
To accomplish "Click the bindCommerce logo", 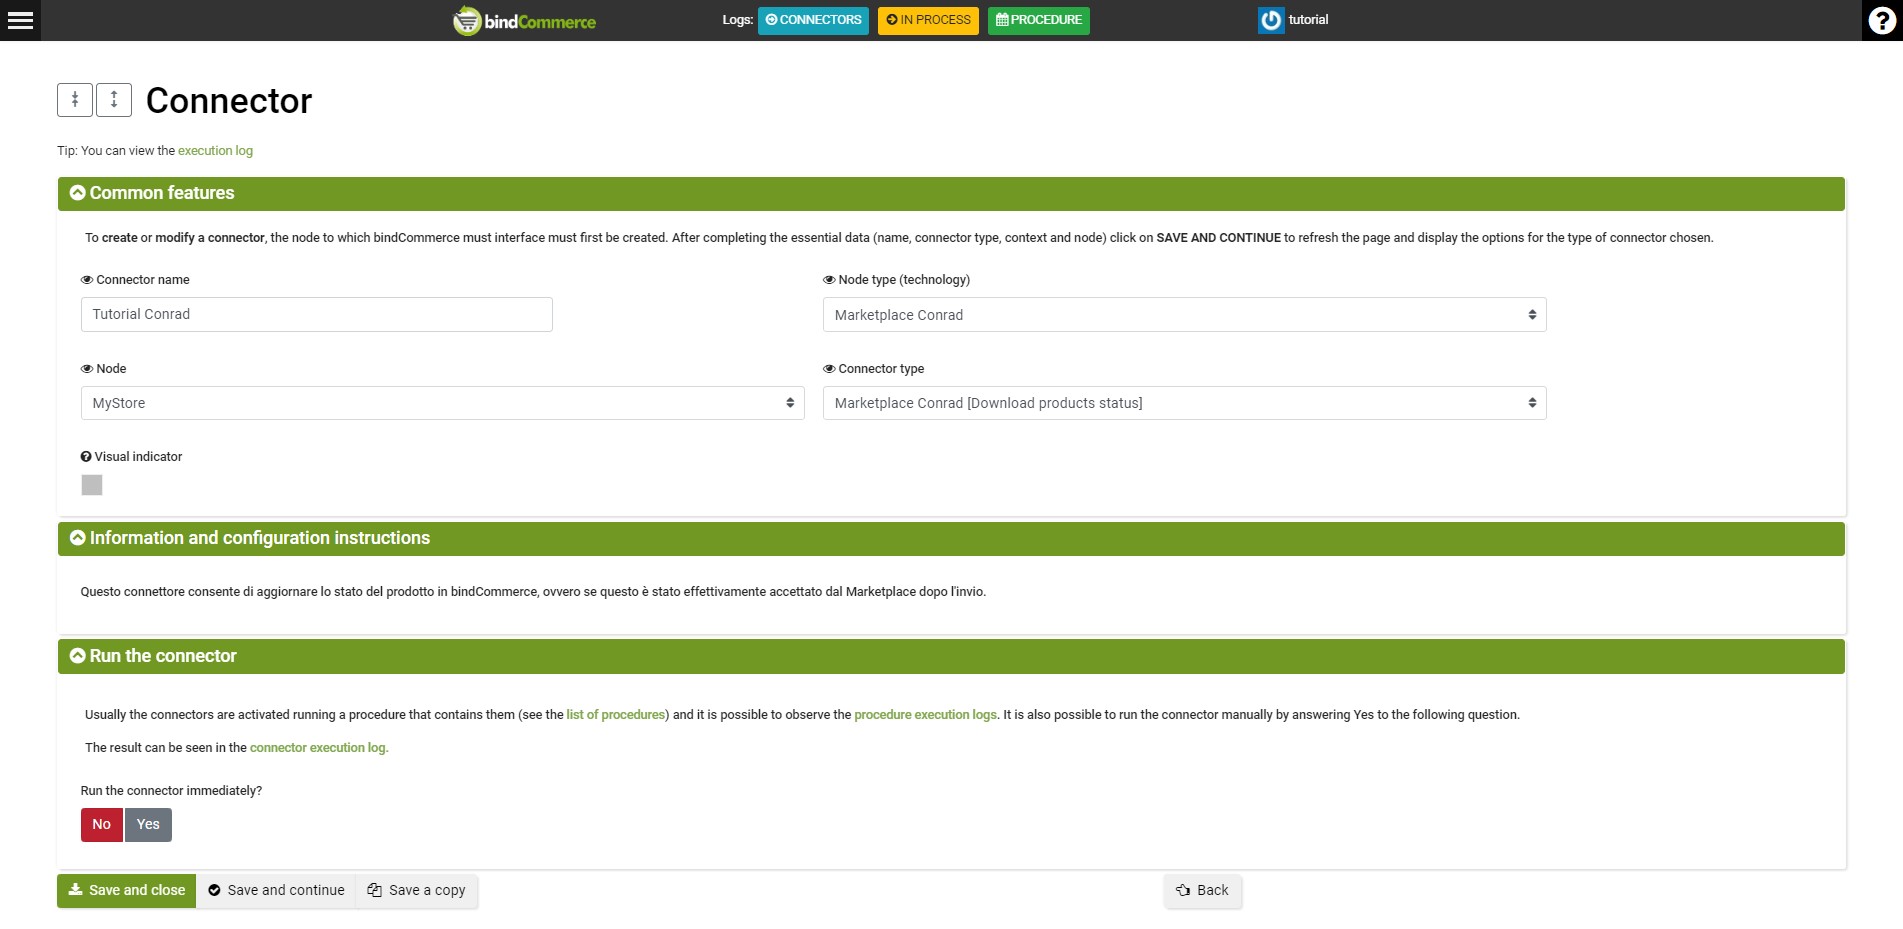I will 524,20.
